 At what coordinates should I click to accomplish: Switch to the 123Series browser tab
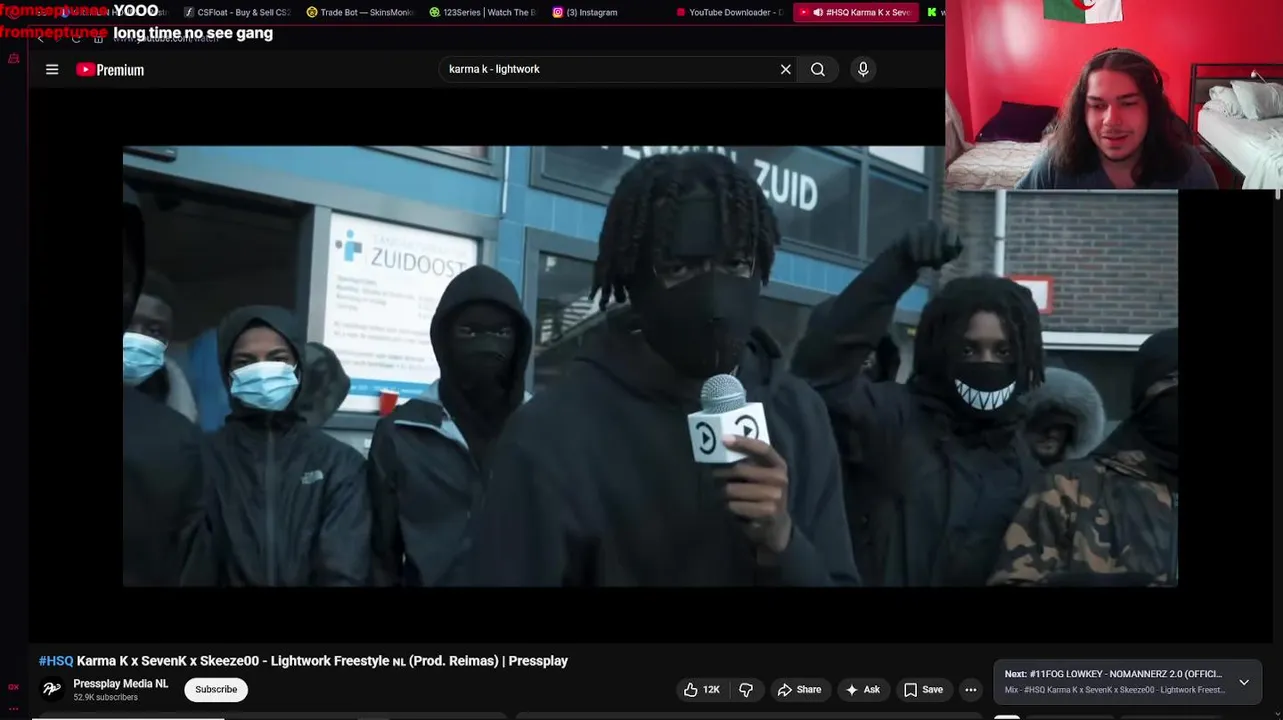483,12
